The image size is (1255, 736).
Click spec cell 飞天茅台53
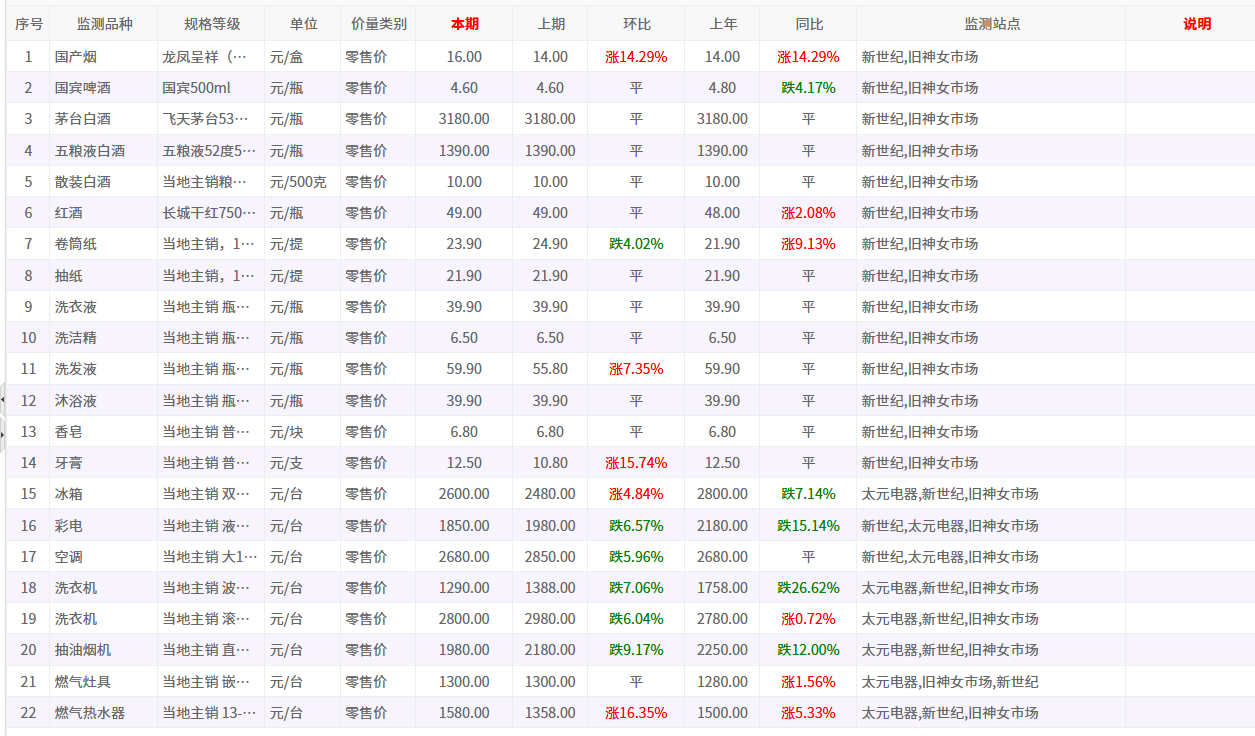(211, 119)
